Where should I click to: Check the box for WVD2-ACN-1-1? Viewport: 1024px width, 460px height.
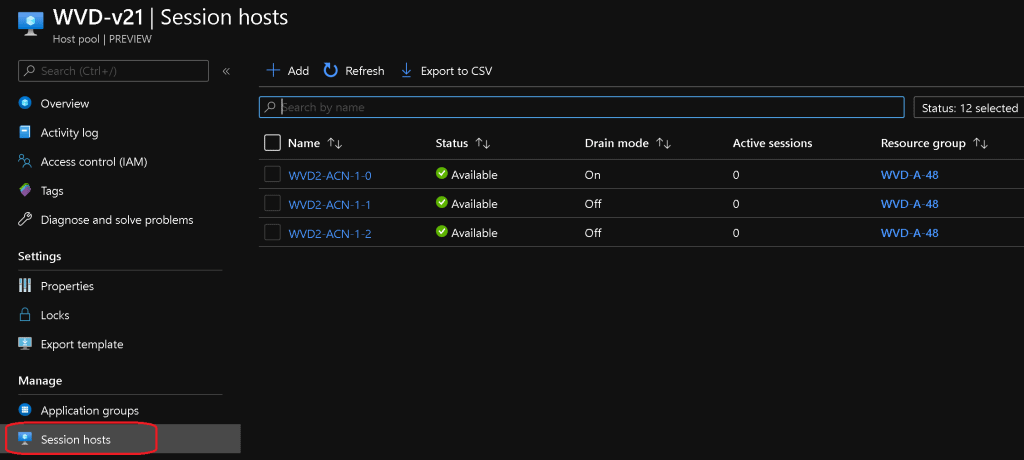[272, 203]
